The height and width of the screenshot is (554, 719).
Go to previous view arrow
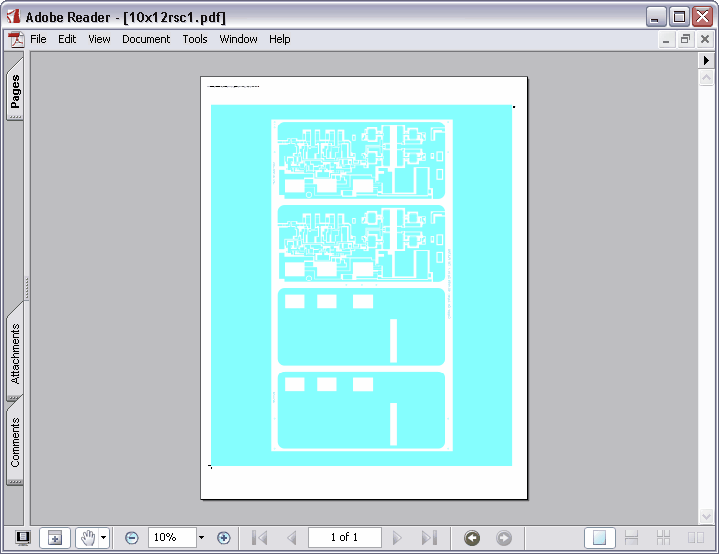point(472,537)
